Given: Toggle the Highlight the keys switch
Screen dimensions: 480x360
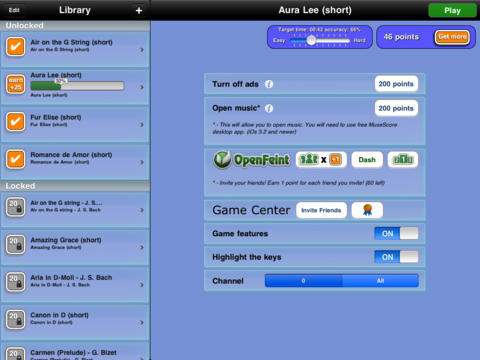Looking at the screenshot, I should (396, 257).
